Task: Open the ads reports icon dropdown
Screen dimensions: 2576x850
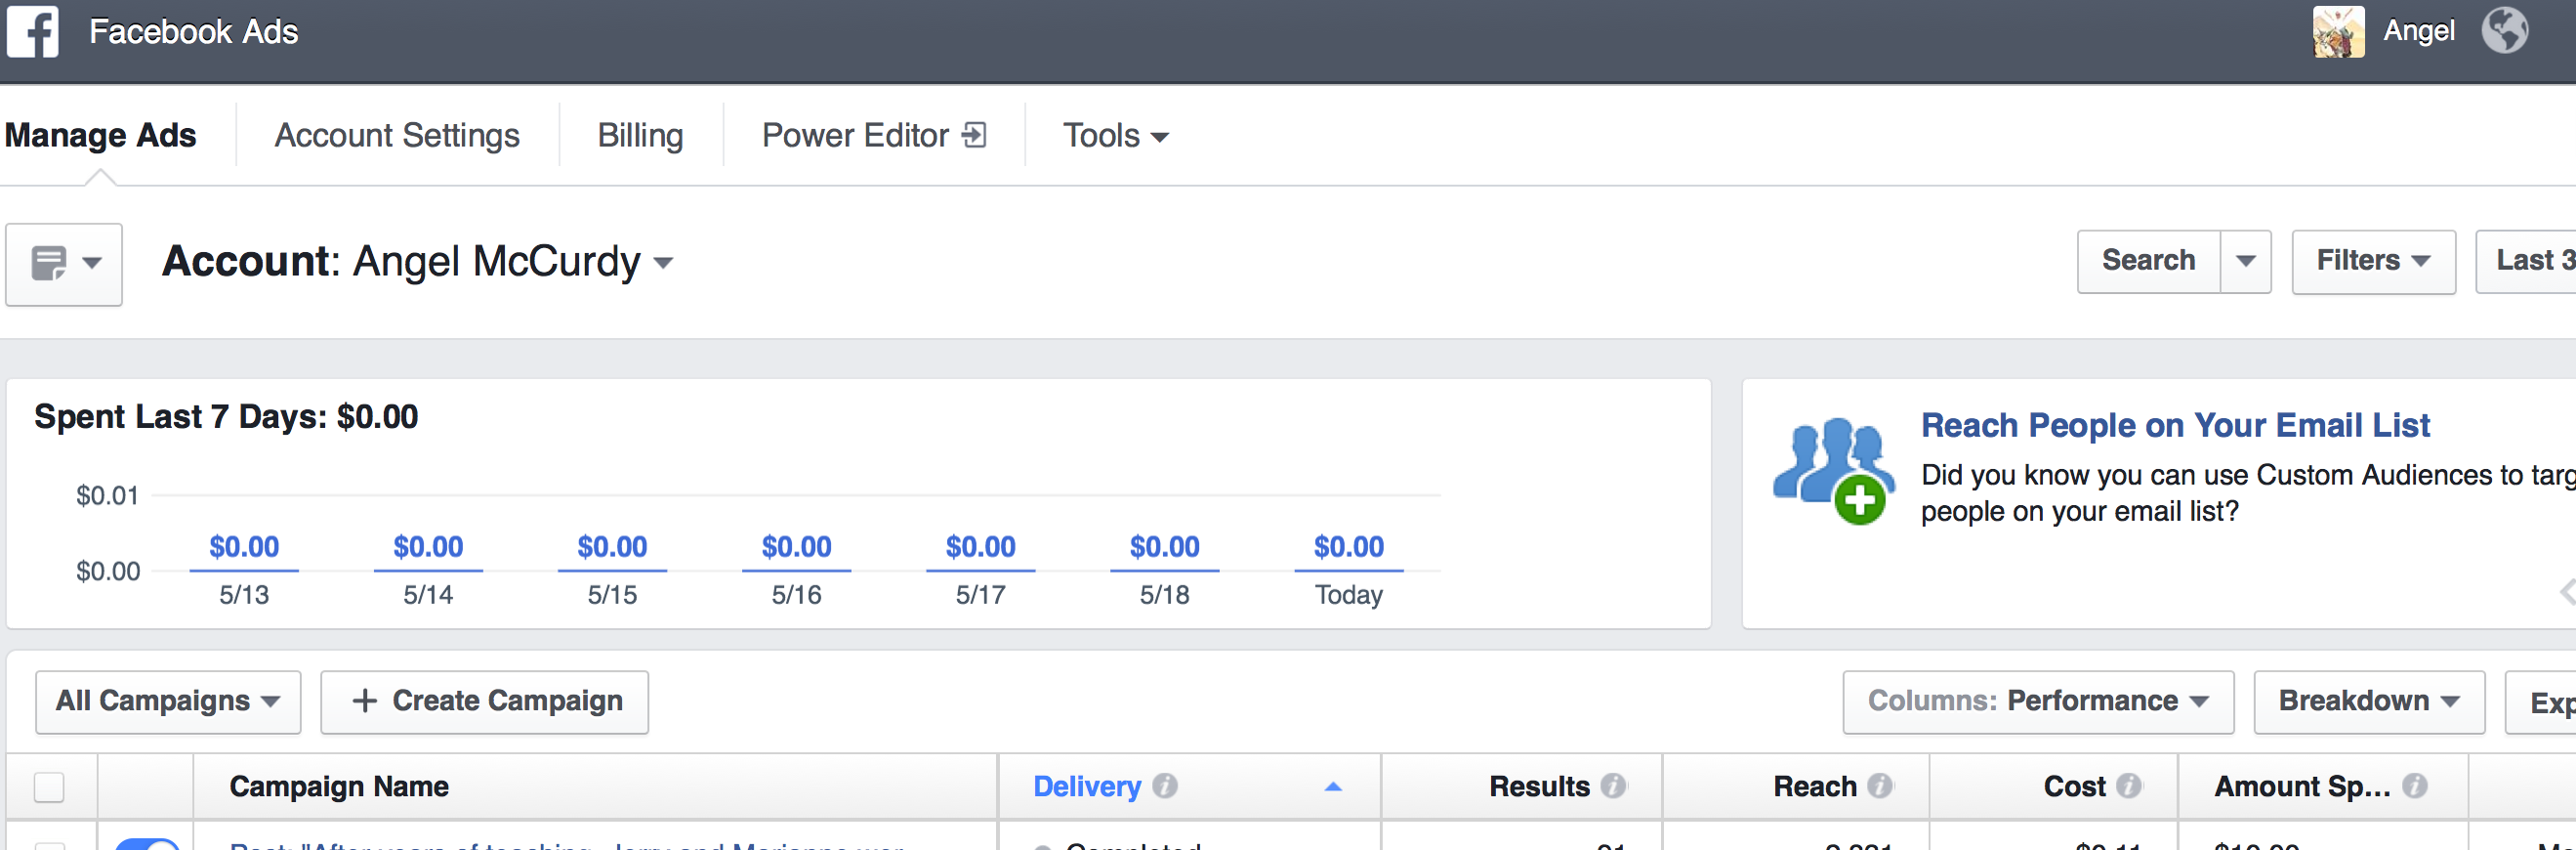Action: 64,264
